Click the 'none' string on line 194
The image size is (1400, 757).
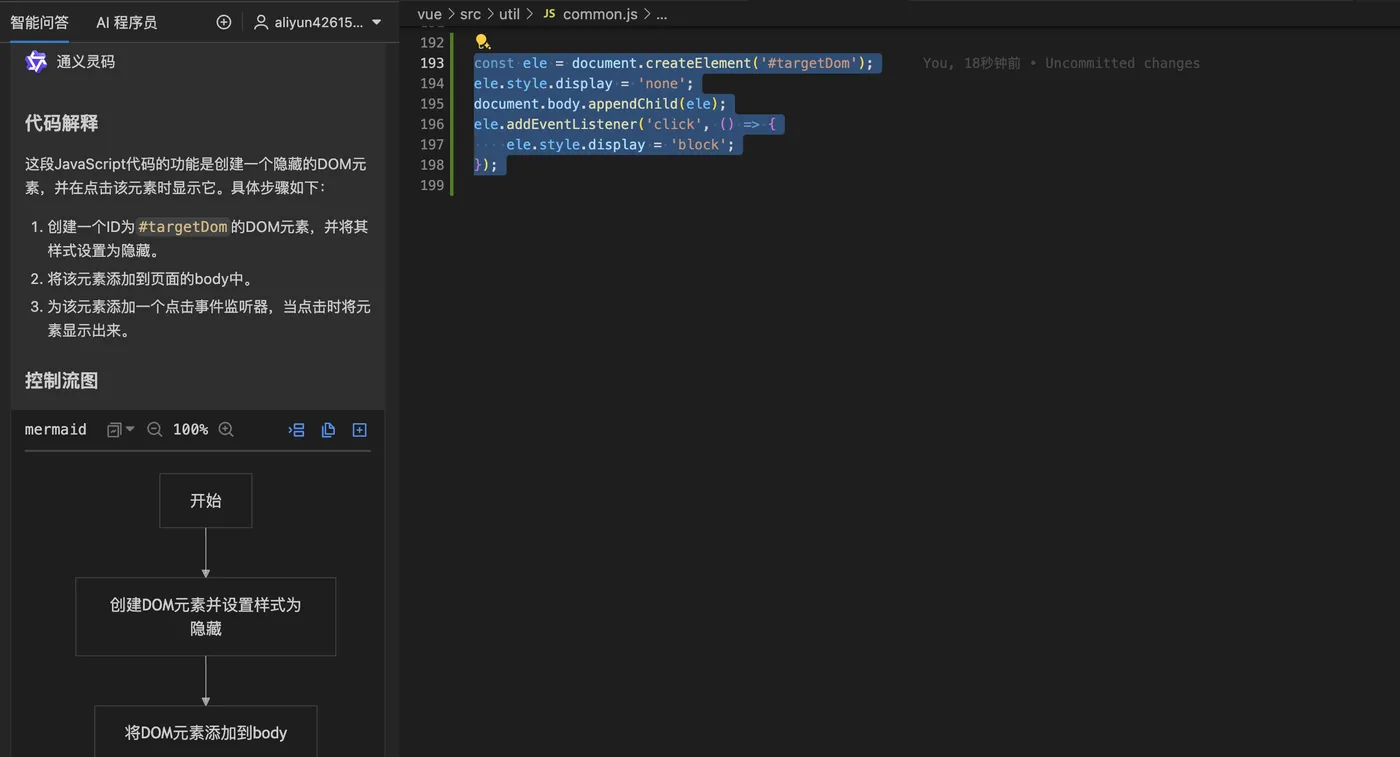pos(662,83)
